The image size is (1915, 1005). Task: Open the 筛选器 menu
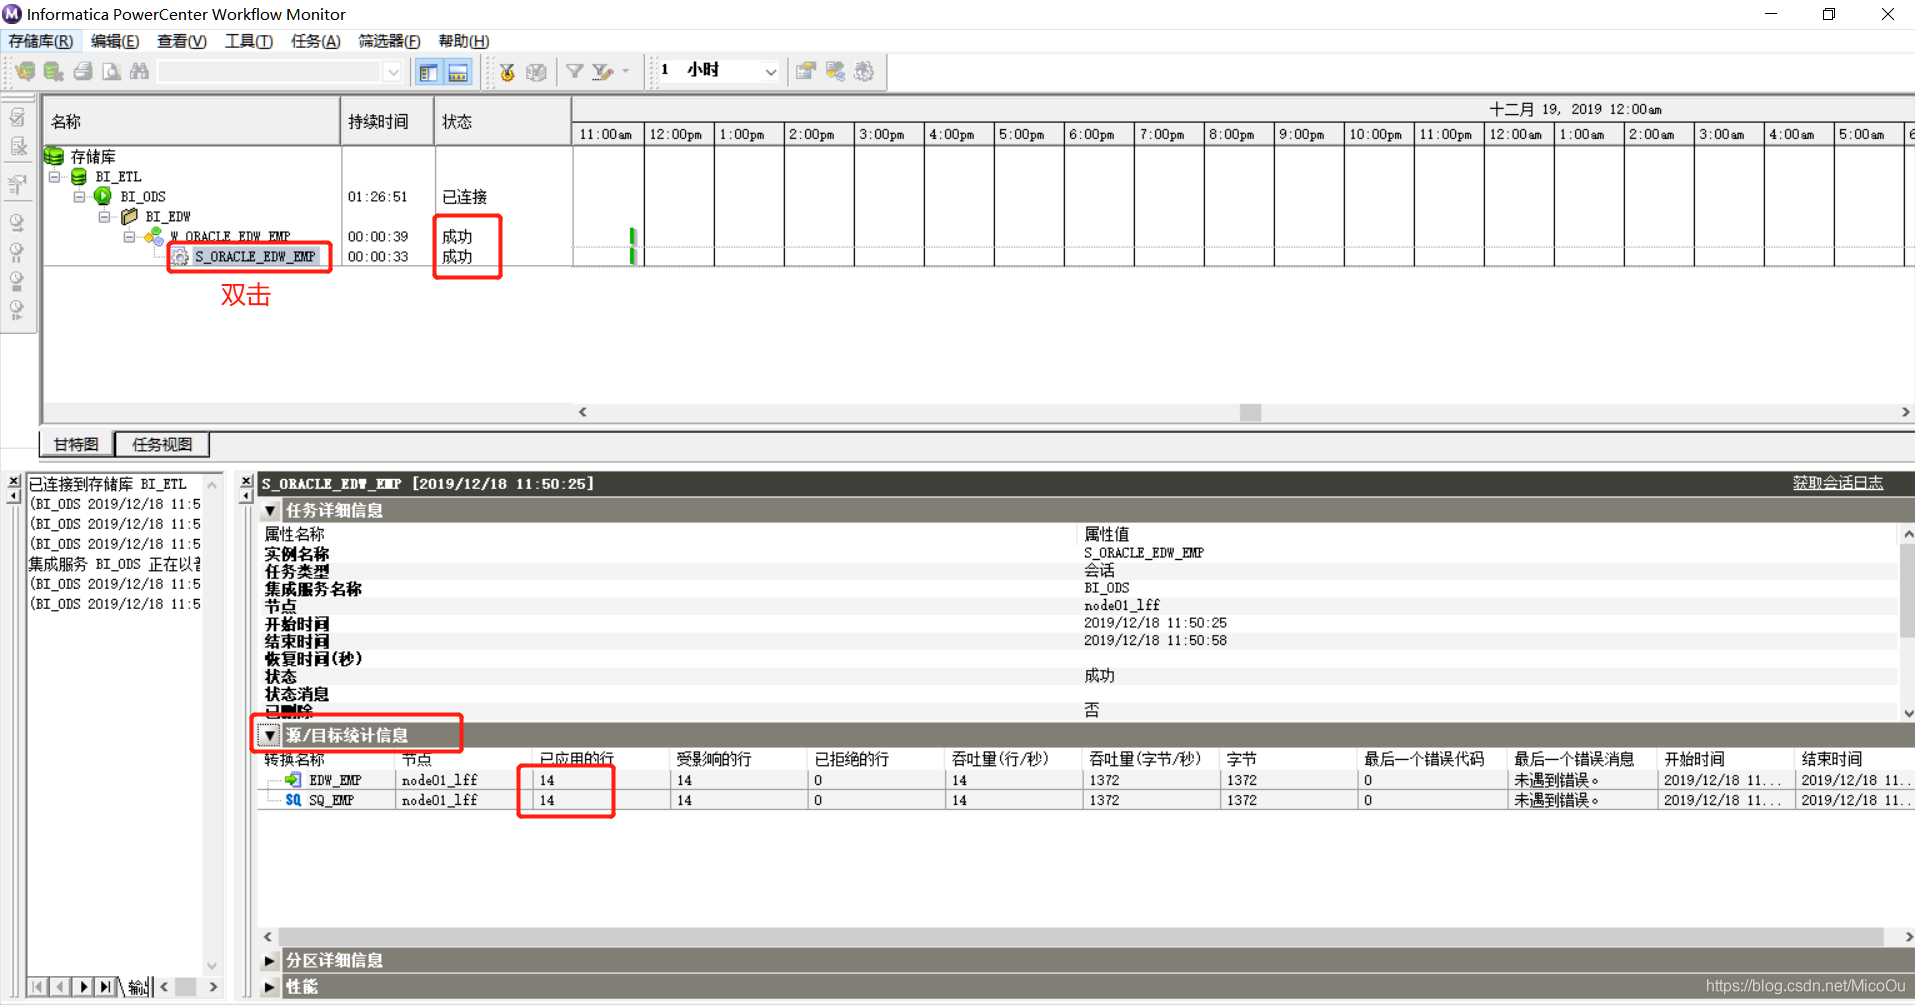(x=389, y=41)
